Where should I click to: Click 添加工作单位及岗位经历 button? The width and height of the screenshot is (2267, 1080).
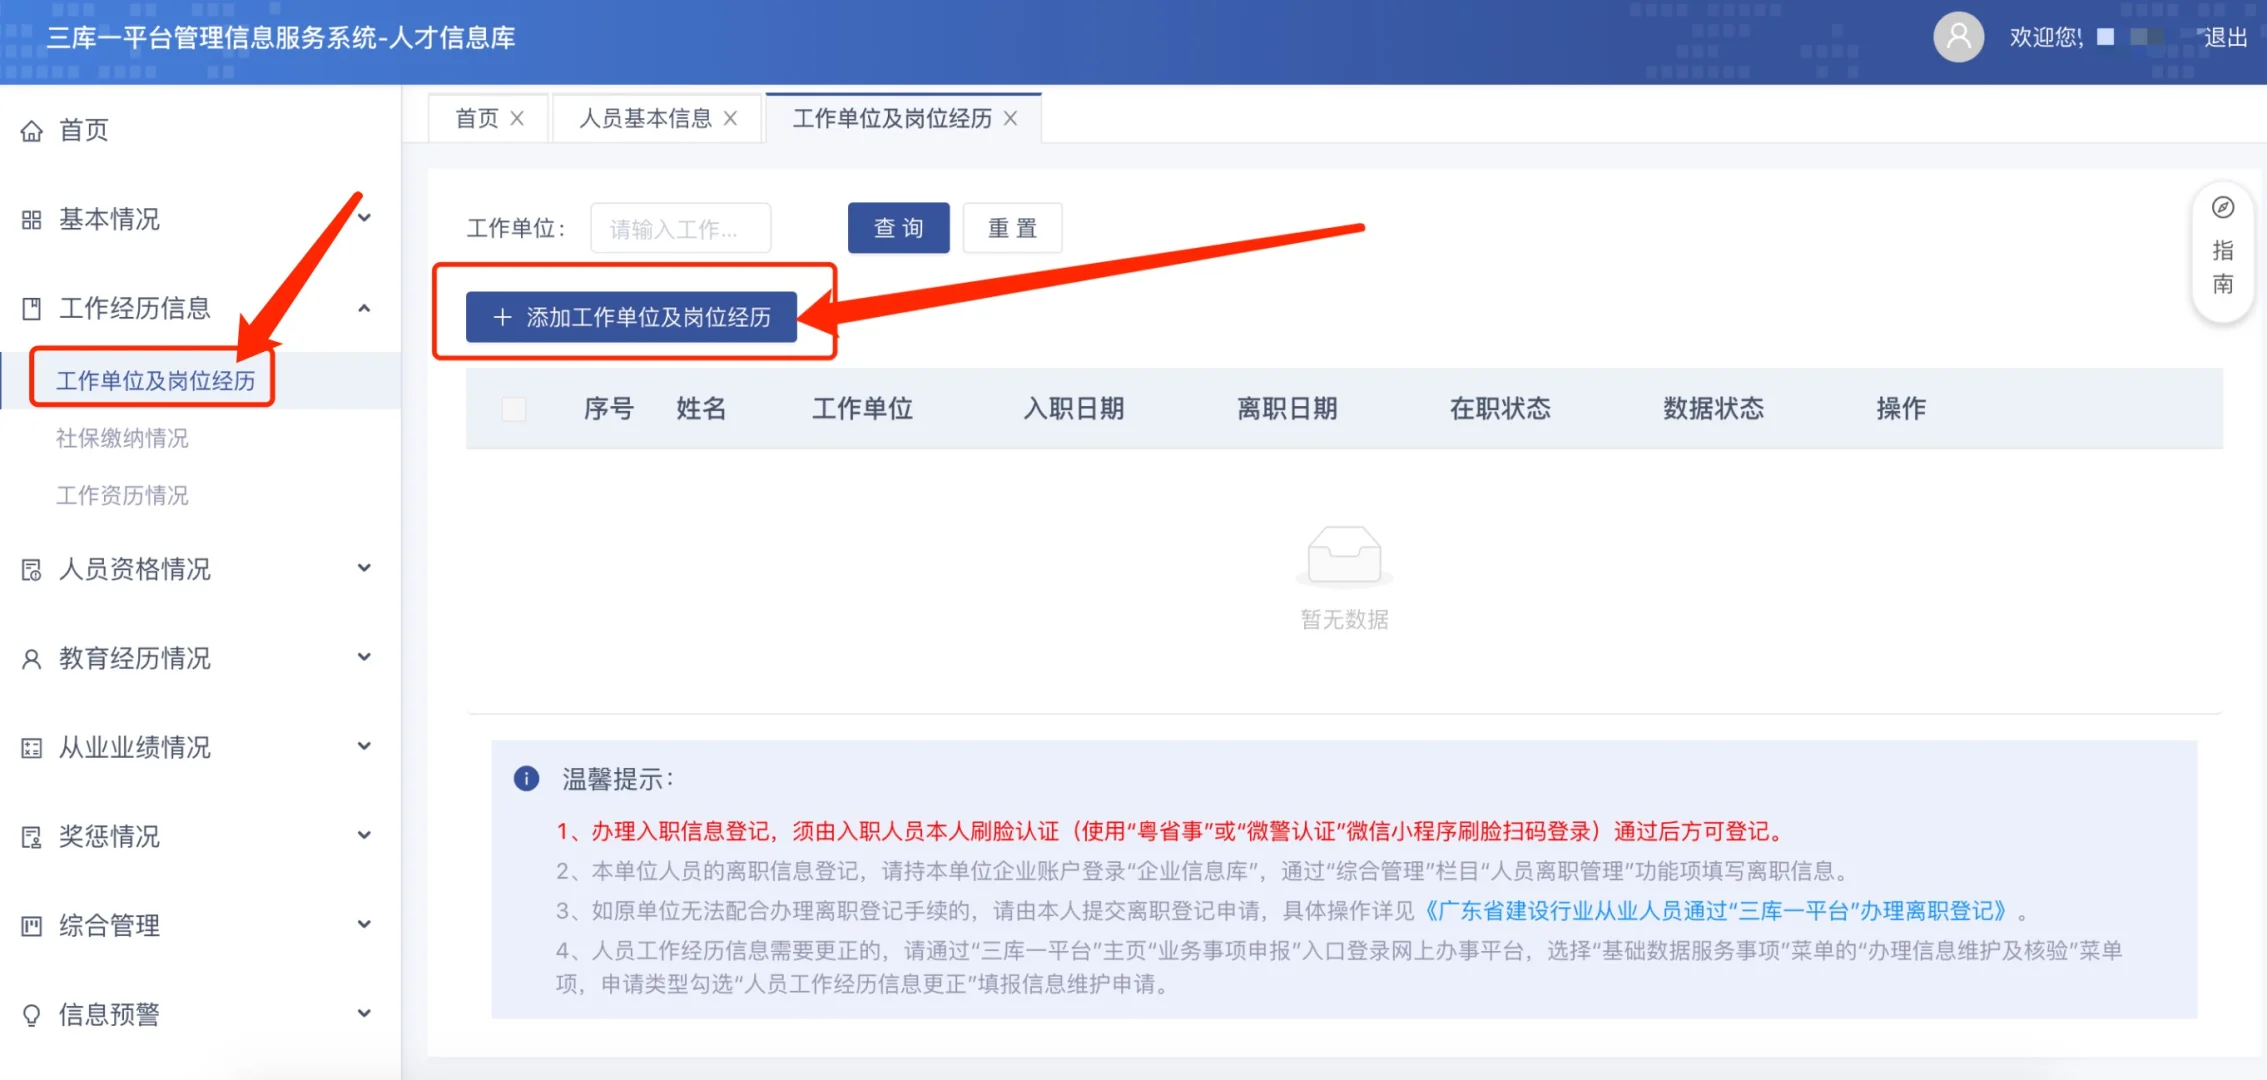coord(631,317)
